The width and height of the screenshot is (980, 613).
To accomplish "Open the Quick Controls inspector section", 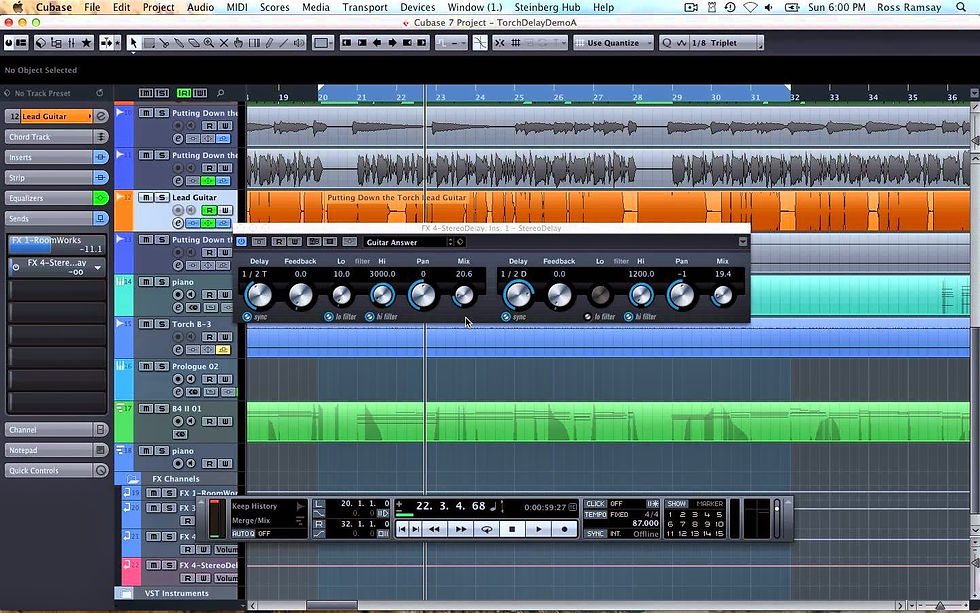I will click(x=57, y=471).
